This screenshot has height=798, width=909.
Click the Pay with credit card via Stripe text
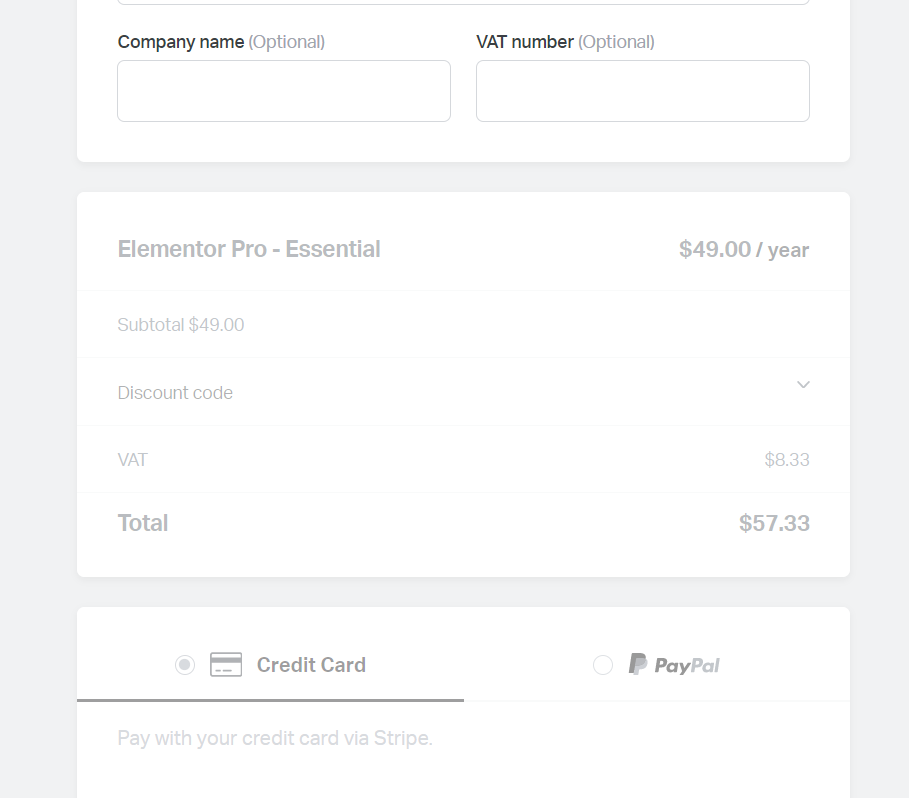[275, 739]
